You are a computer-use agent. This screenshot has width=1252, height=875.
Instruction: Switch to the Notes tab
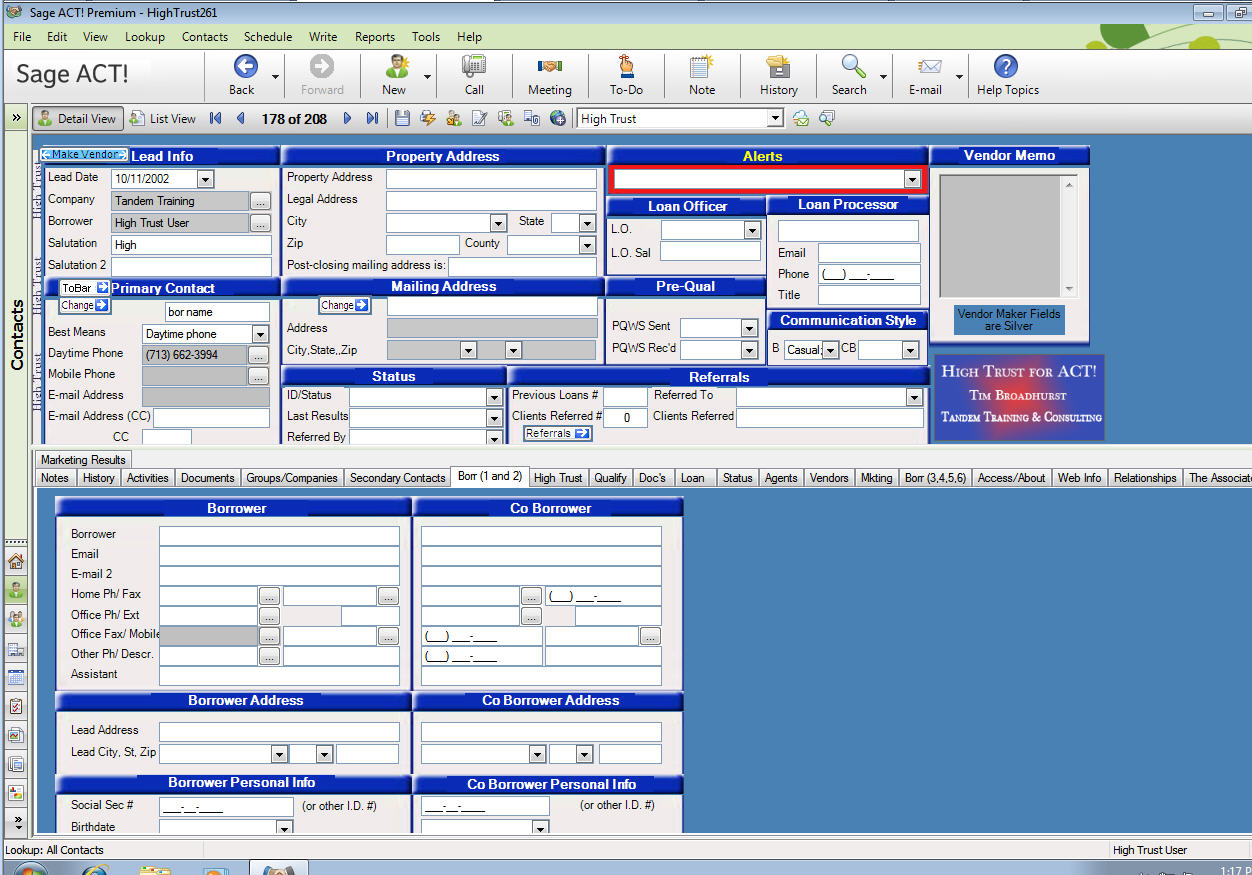[x=55, y=478]
